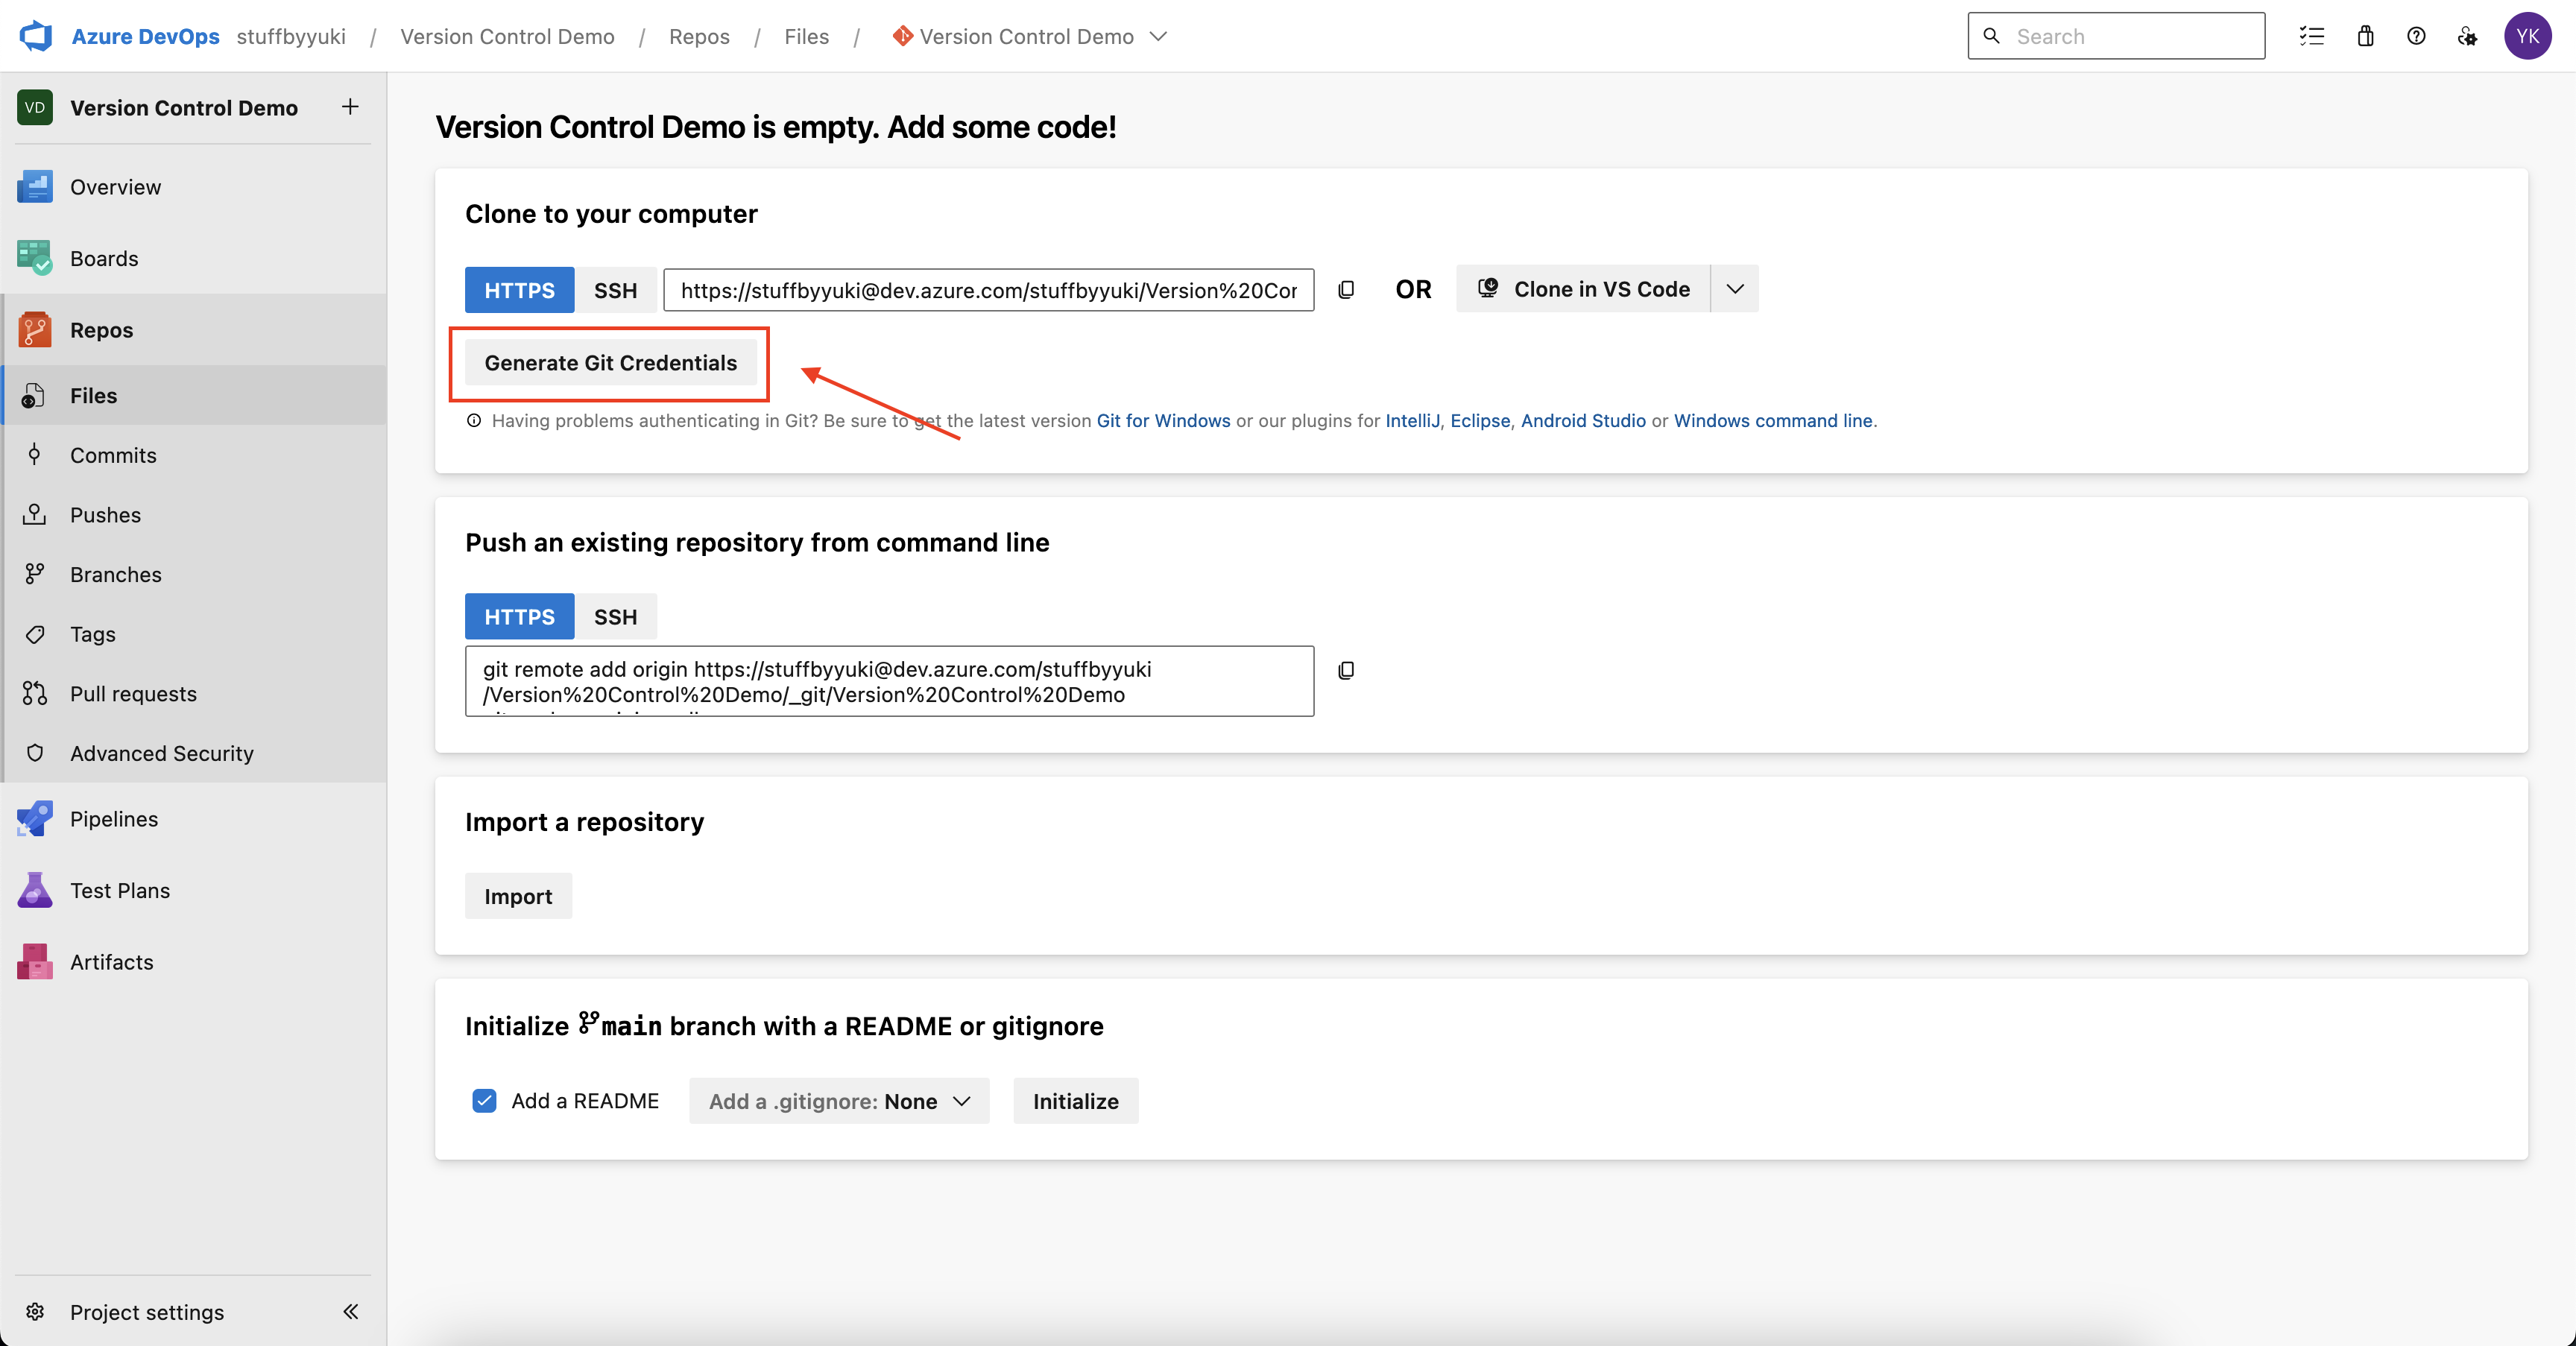Screen dimensions: 2576x1346
Task: Open the YK profile avatar
Action: [x=2528, y=36]
